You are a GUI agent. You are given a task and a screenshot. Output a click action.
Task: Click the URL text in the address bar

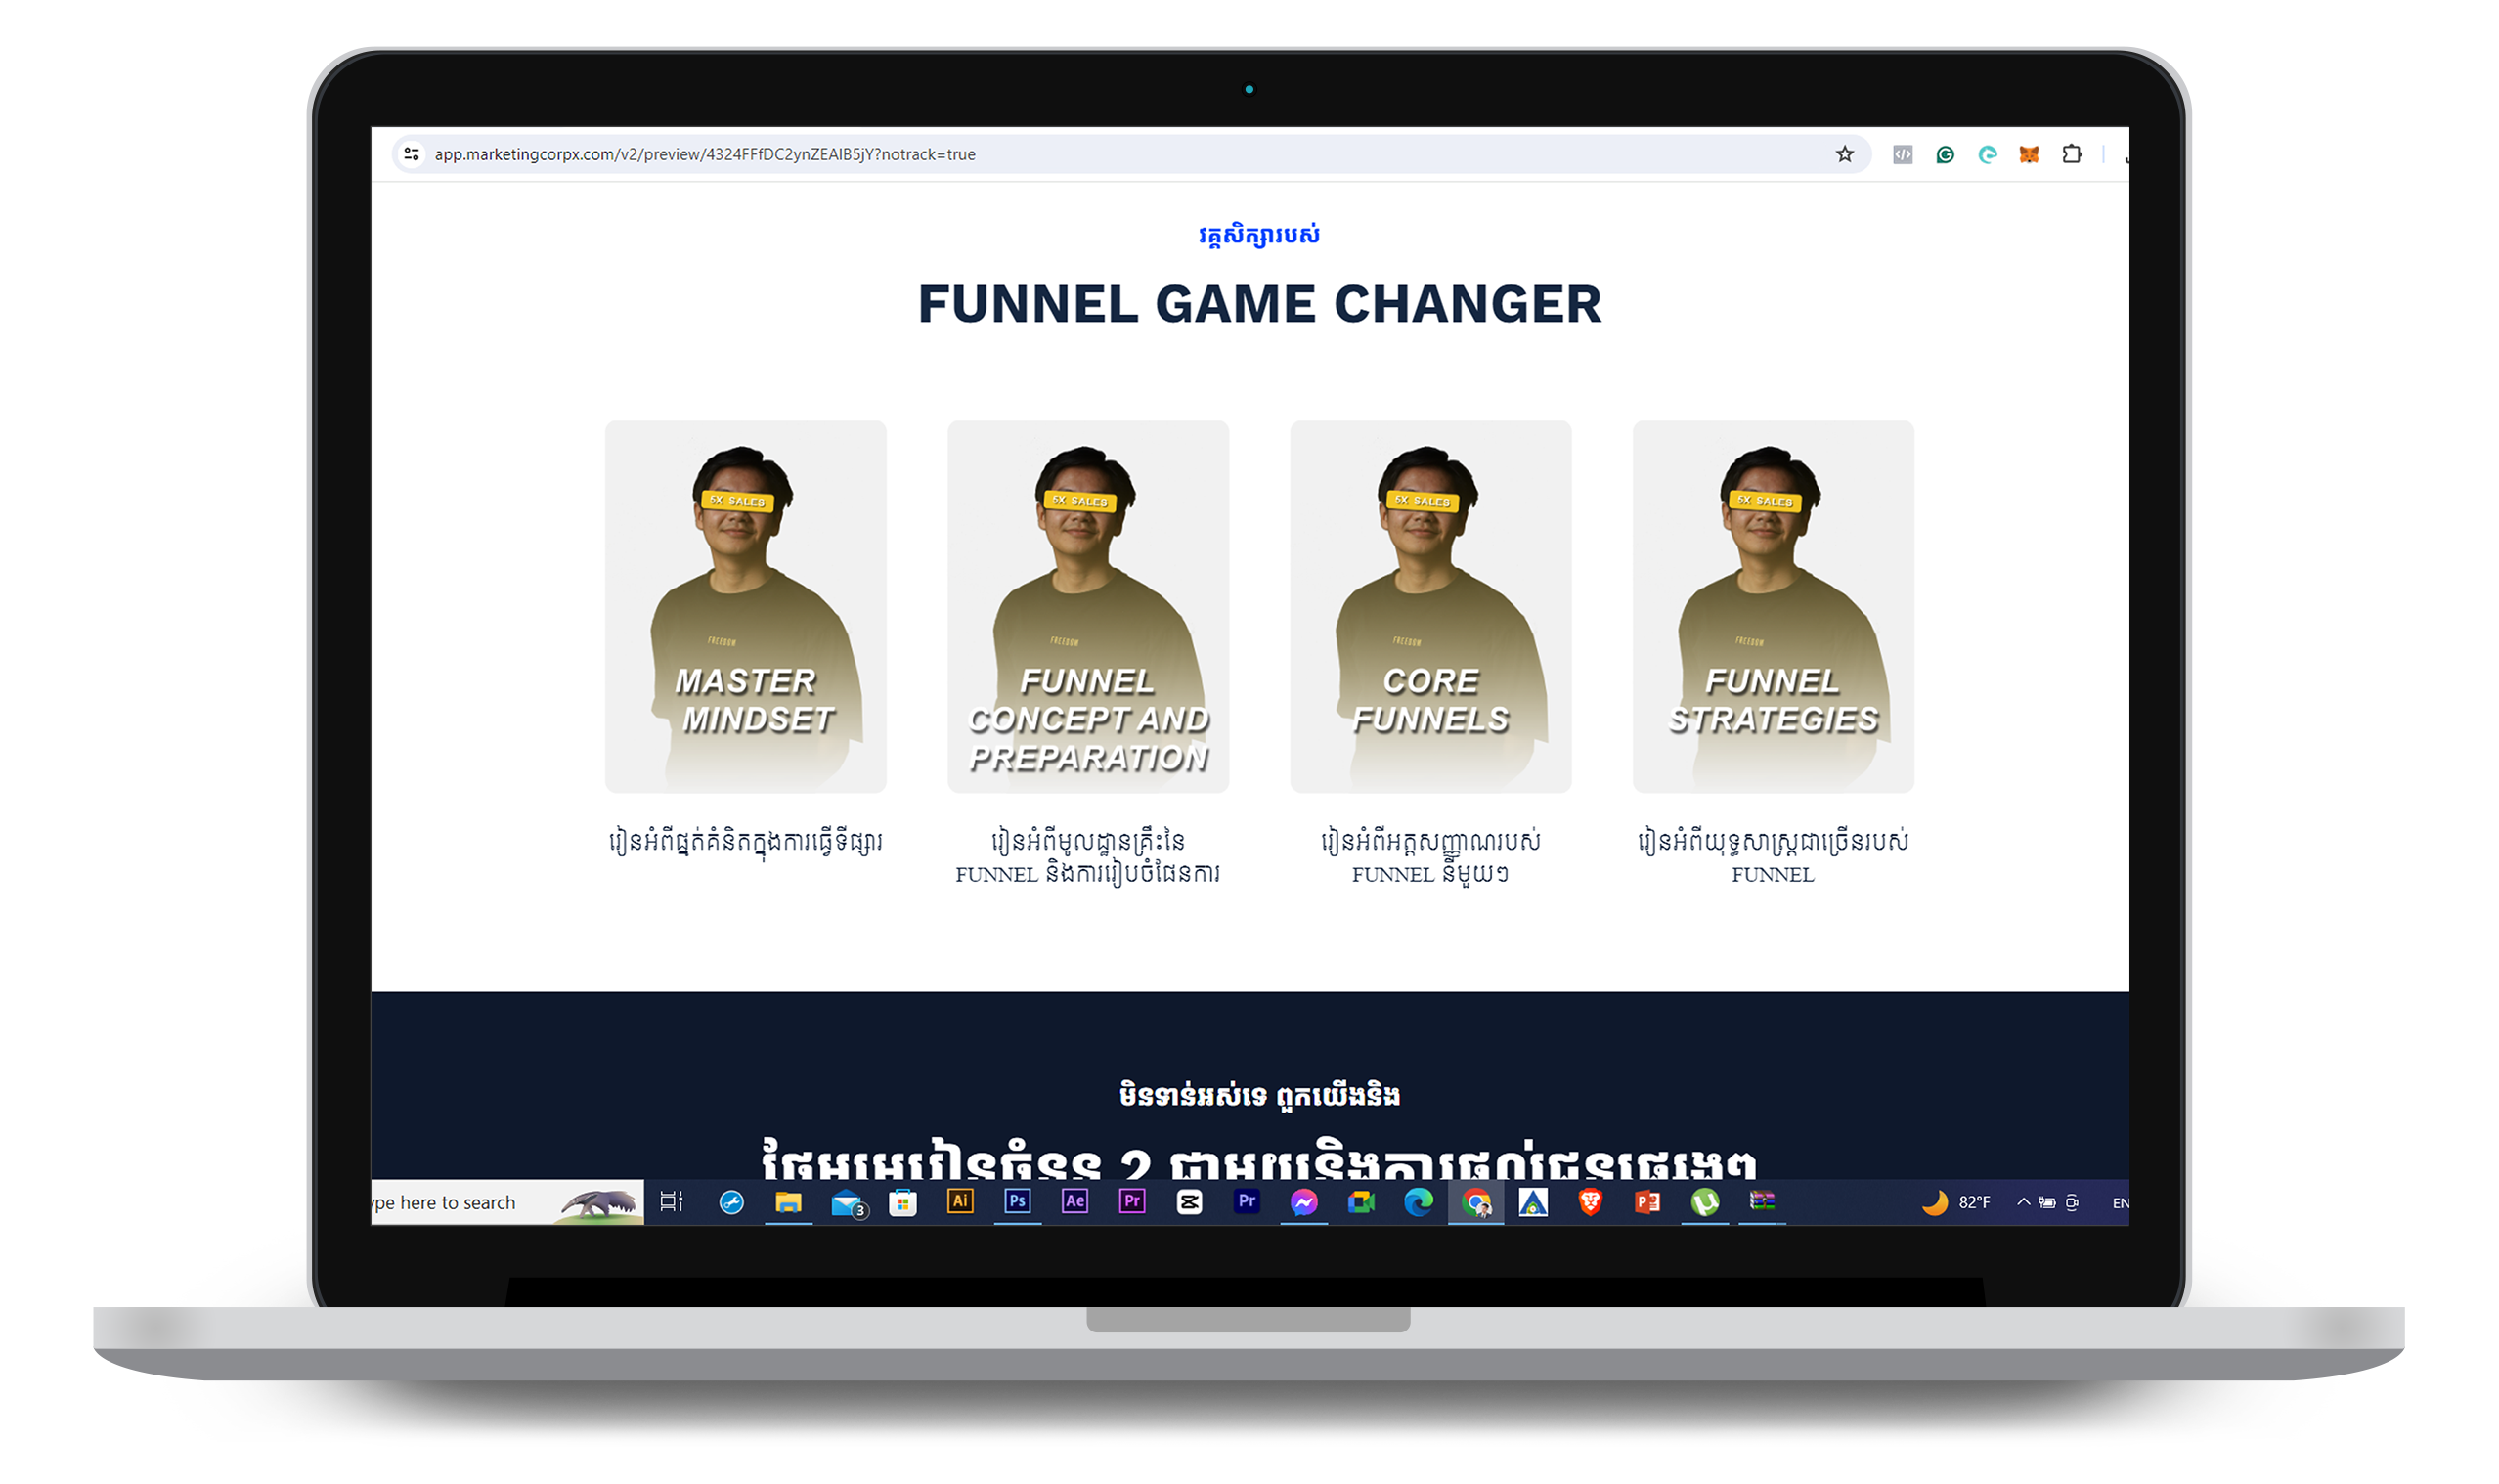coord(704,154)
